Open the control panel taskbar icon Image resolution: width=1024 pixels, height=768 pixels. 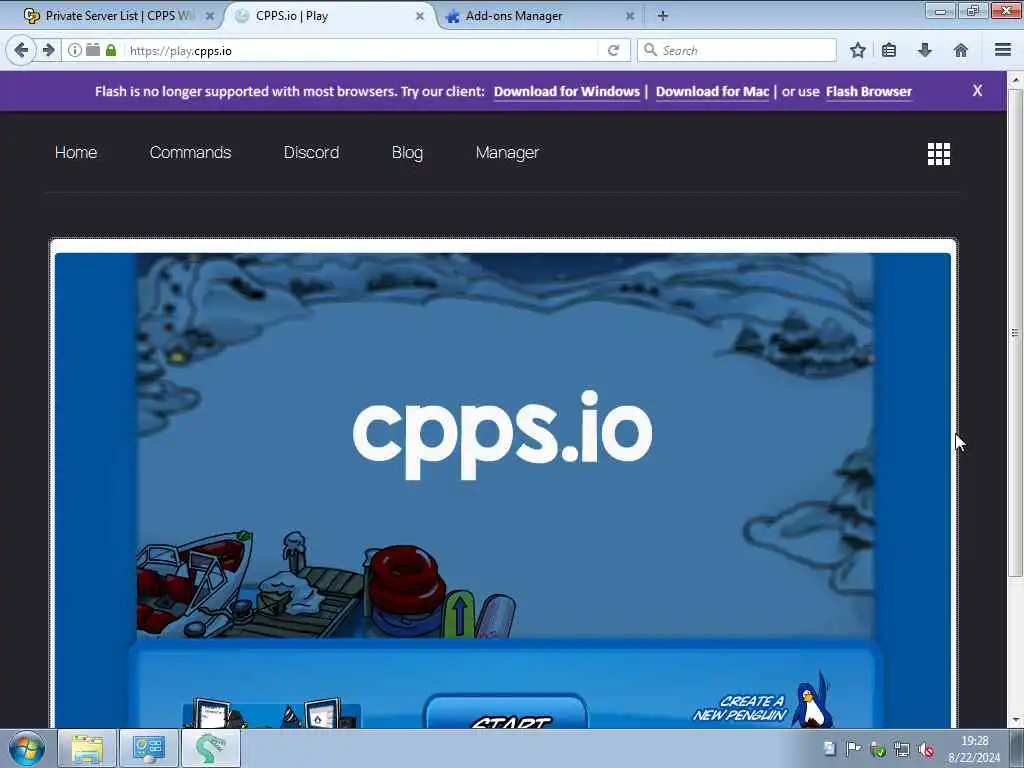point(148,748)
